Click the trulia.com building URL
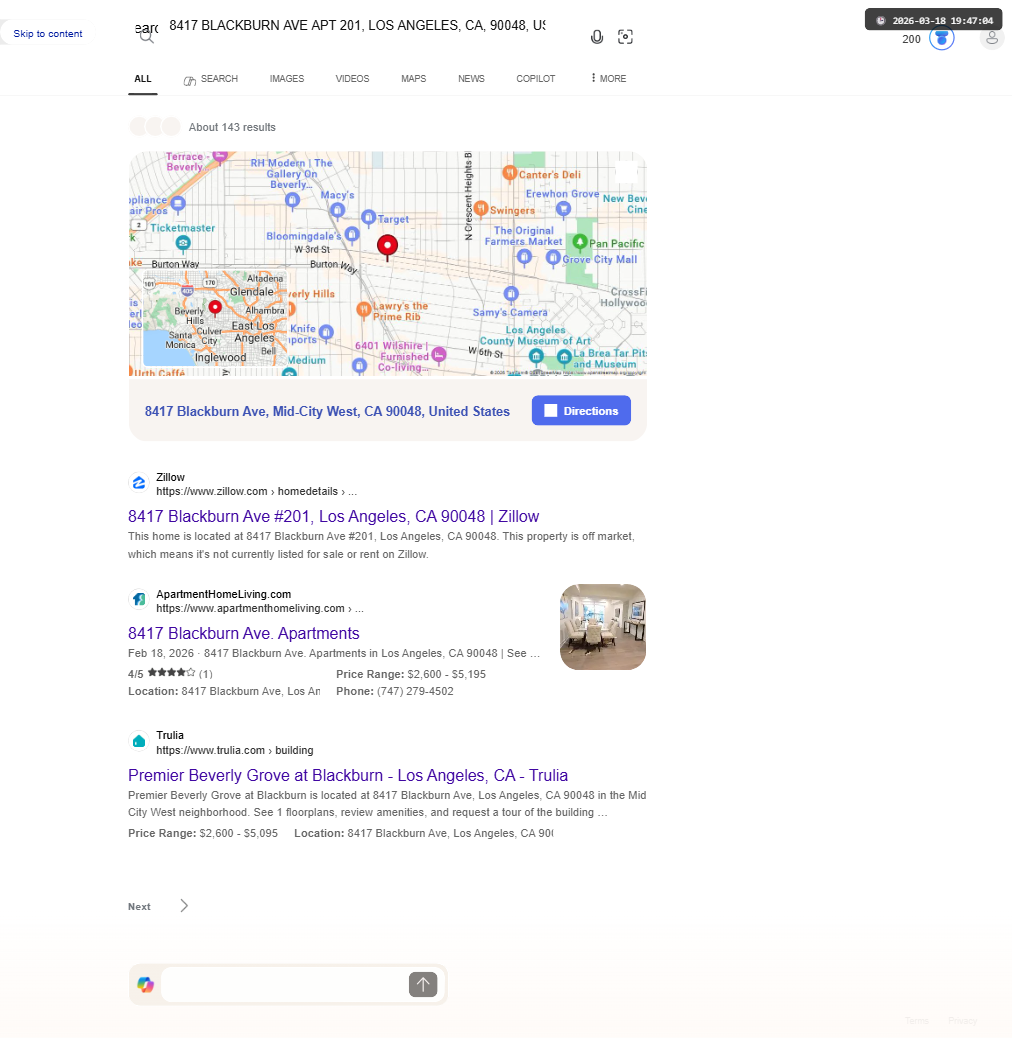 point(234,750)
